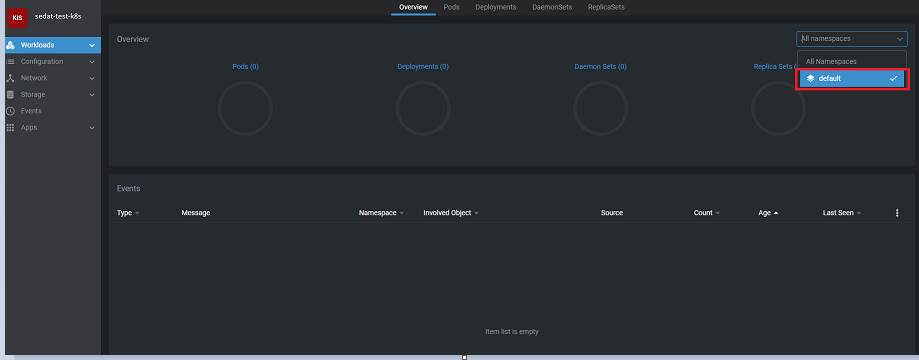Click the Workloads sidebar icon
The width and height of the screenshot is (919, 360).
click(10, 45)
